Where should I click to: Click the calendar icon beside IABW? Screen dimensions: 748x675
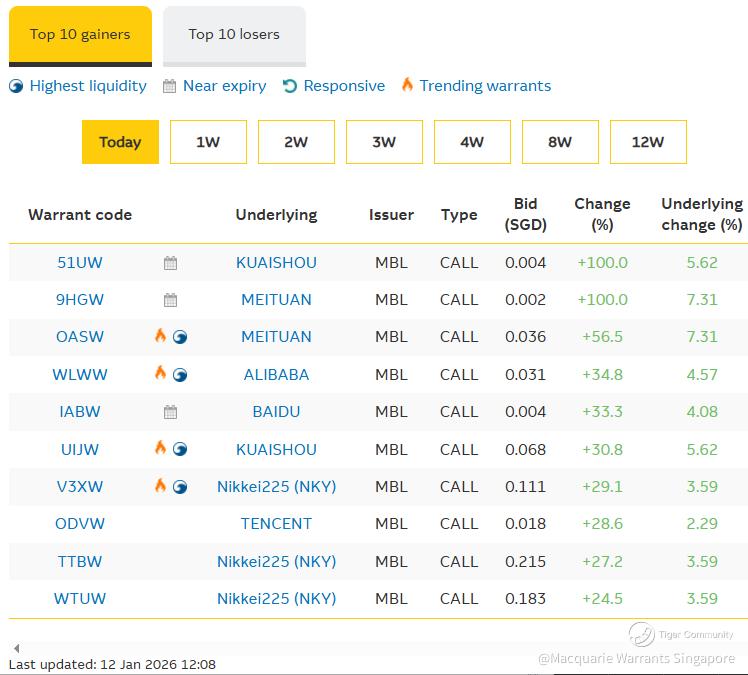pos(170,412)
